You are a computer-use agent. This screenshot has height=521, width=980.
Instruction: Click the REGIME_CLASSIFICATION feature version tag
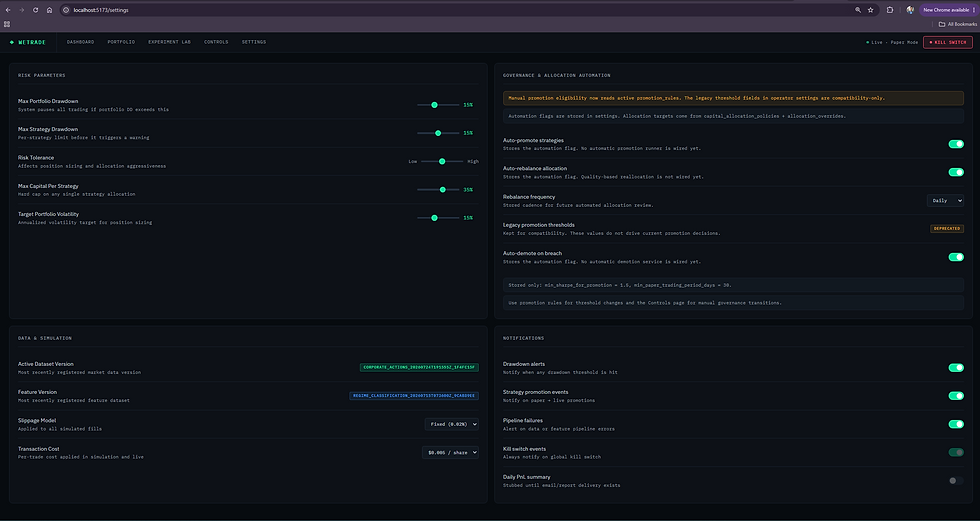click(x=414, y=395)
